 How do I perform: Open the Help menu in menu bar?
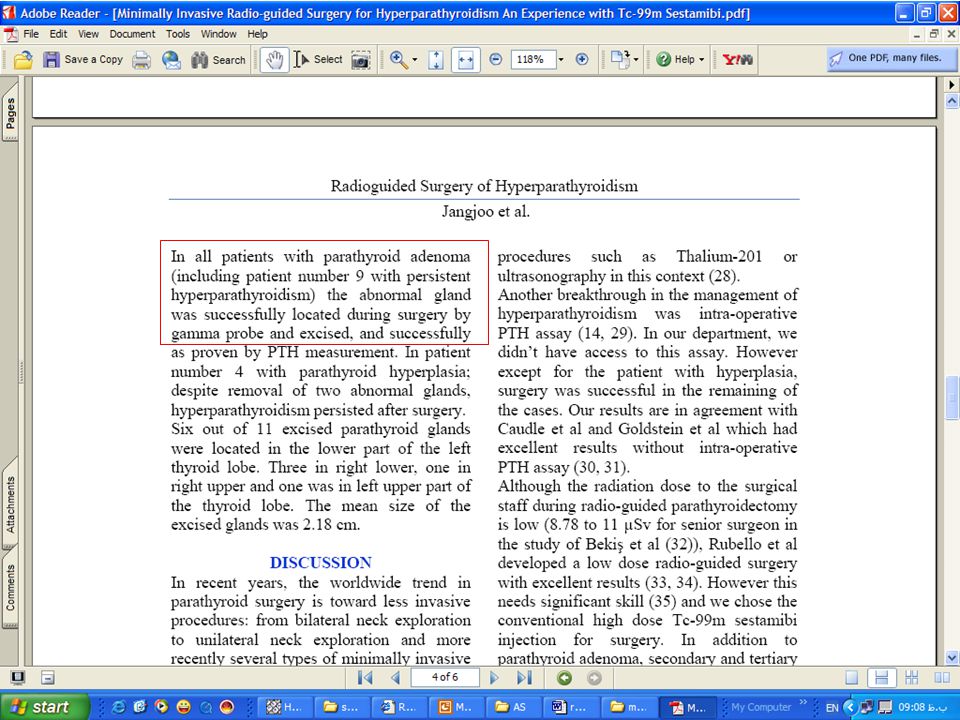click(257, 34)
